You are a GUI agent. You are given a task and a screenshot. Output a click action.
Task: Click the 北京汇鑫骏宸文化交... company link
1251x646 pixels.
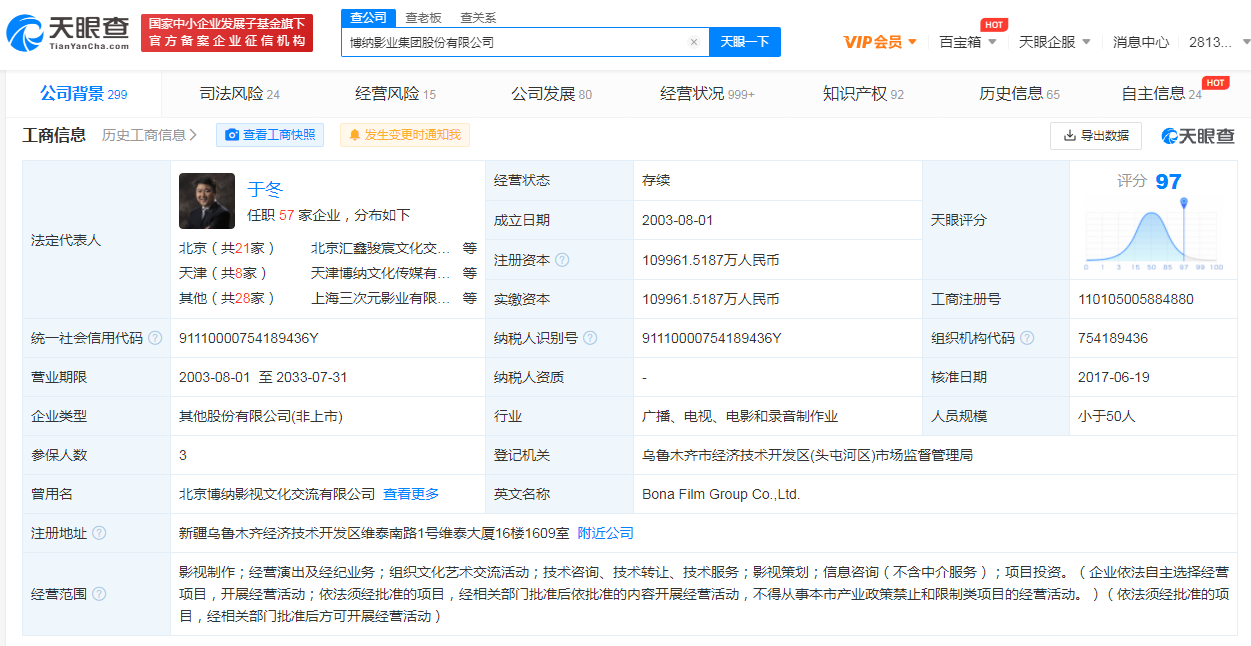point(381,248)
